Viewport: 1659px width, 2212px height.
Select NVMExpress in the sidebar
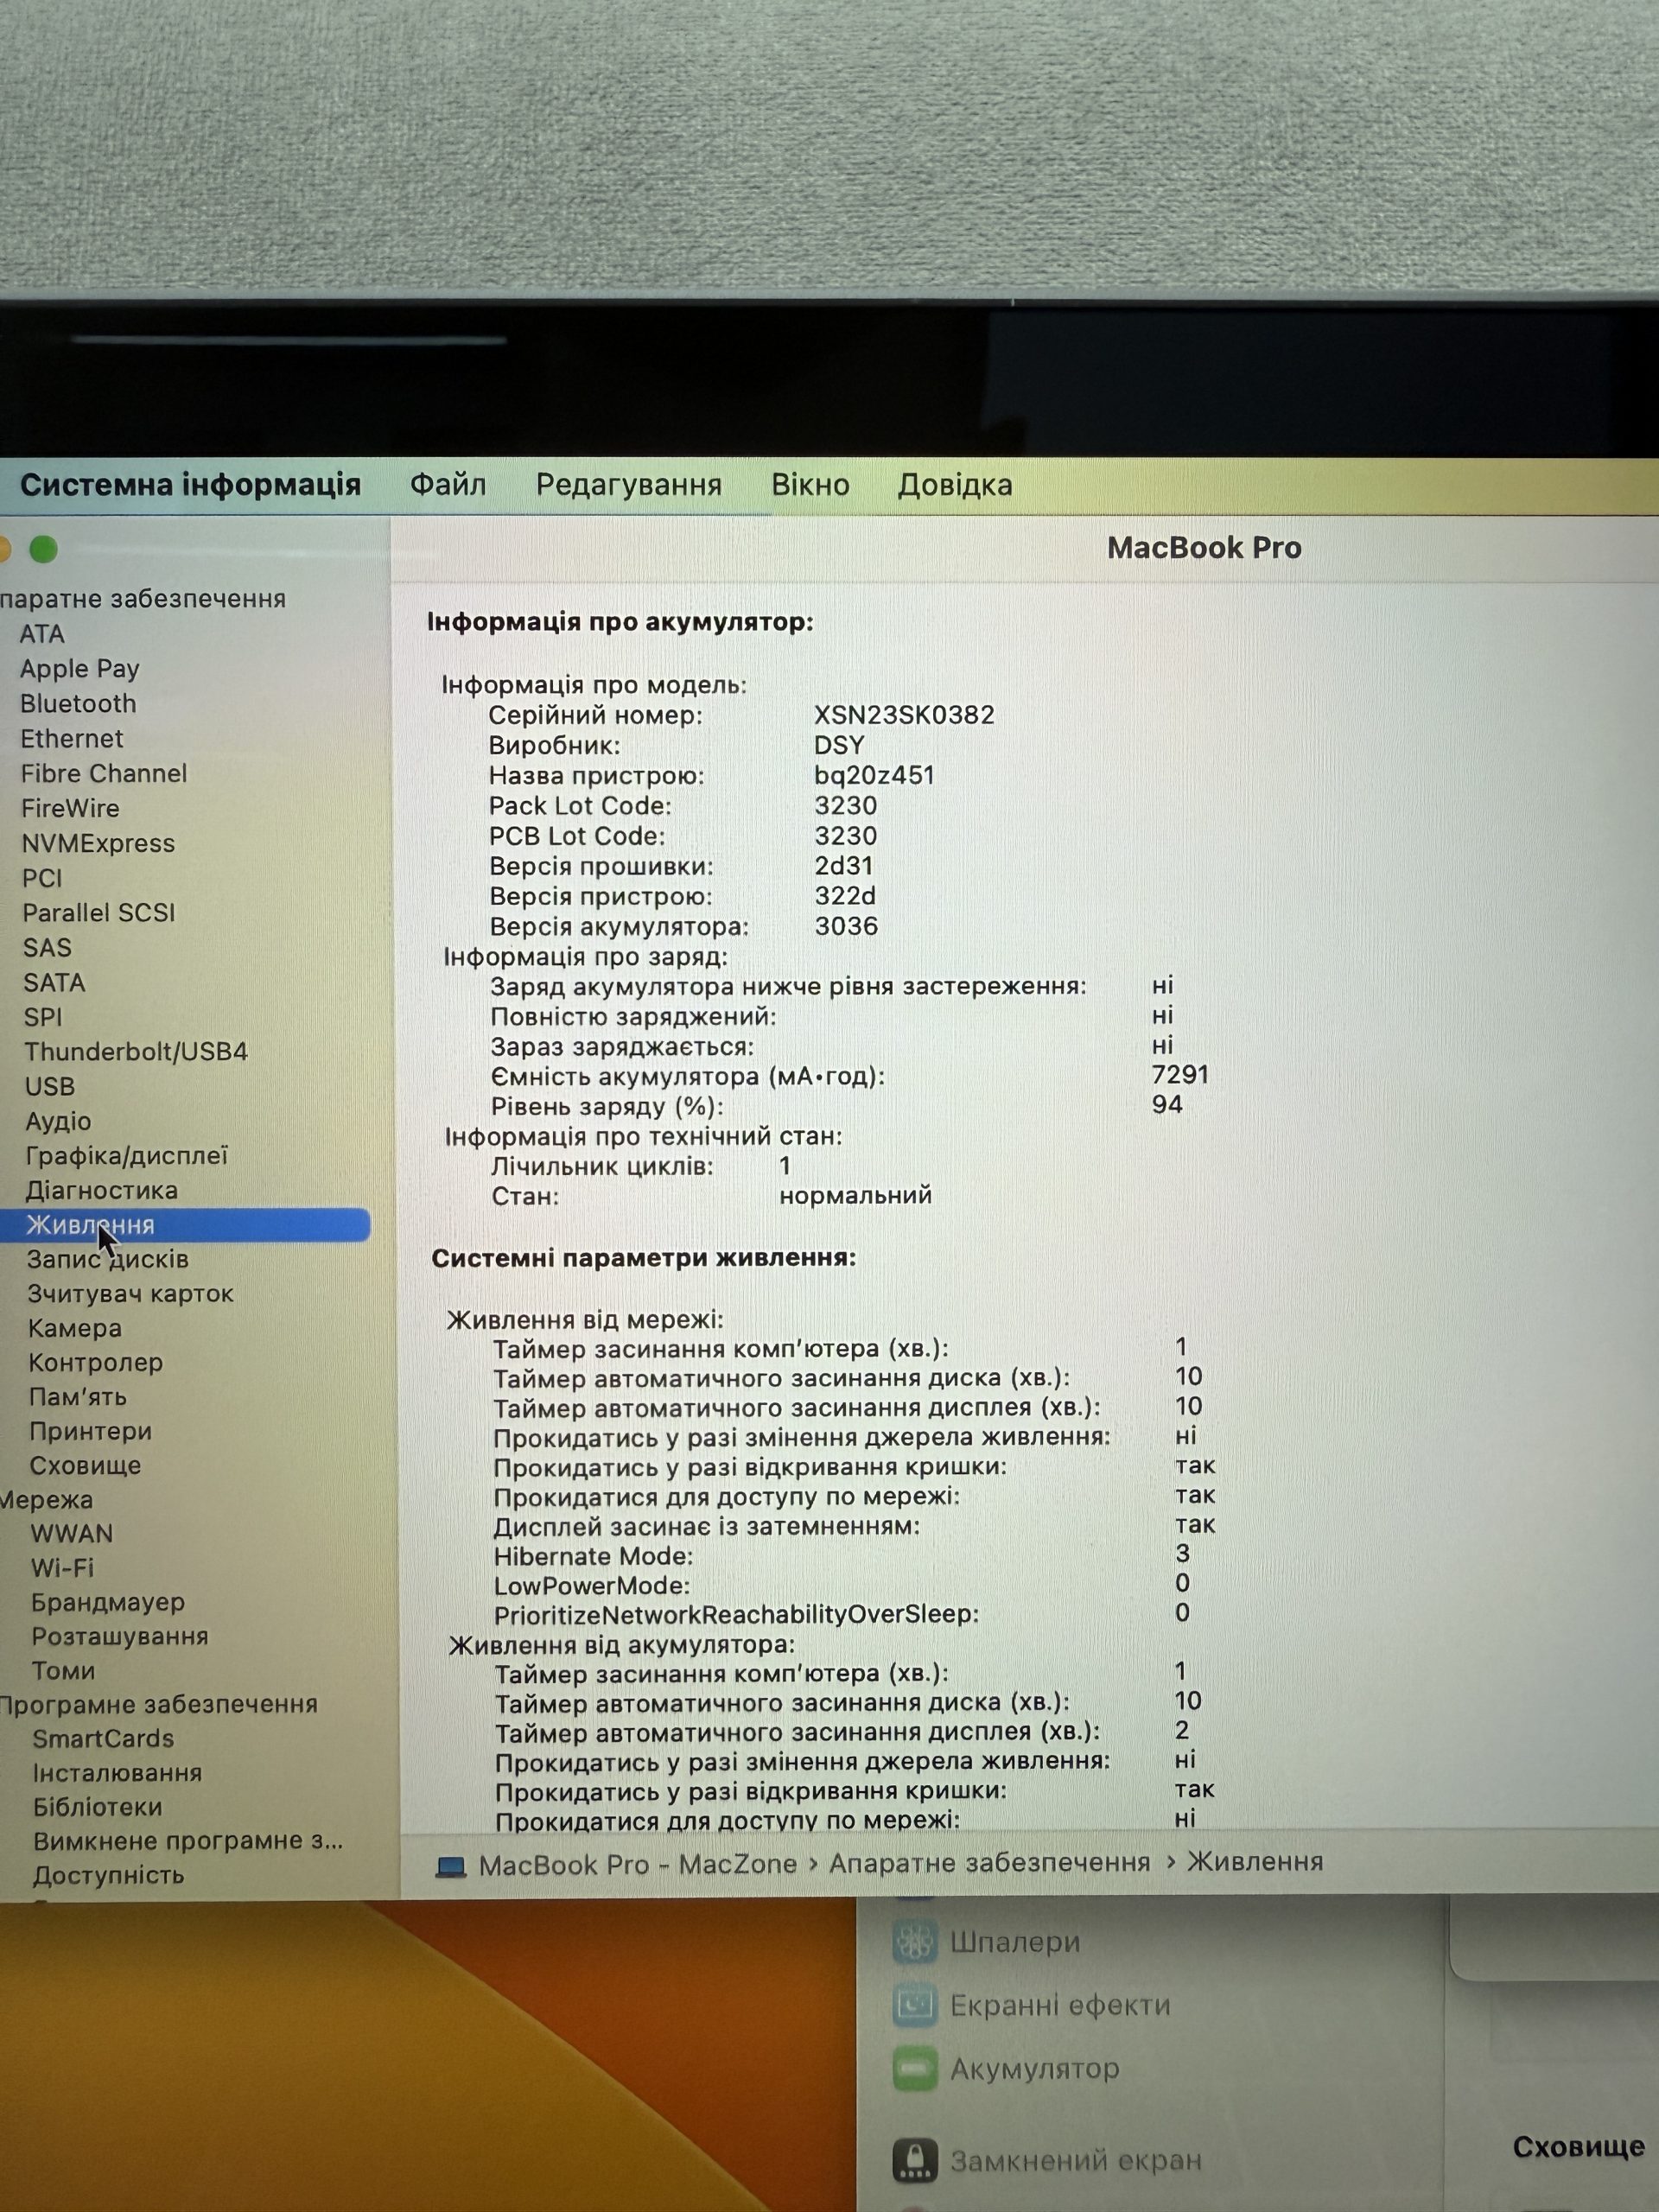98,844
